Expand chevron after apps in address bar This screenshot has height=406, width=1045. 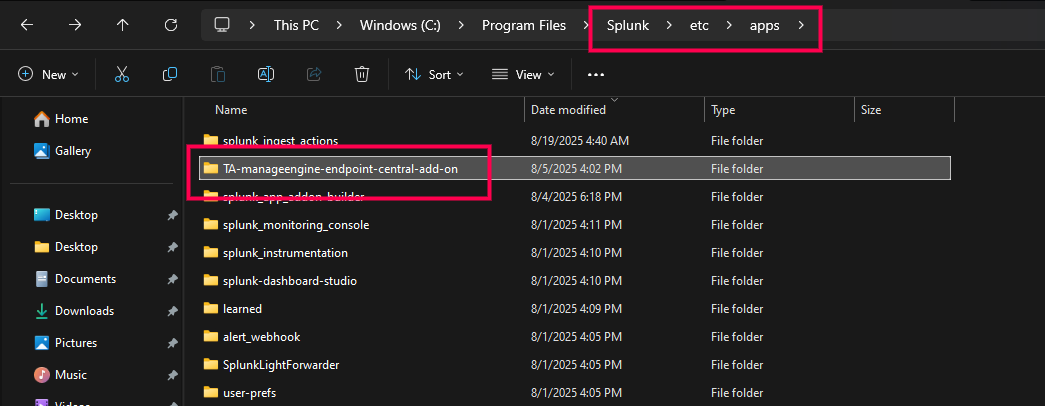801,25
